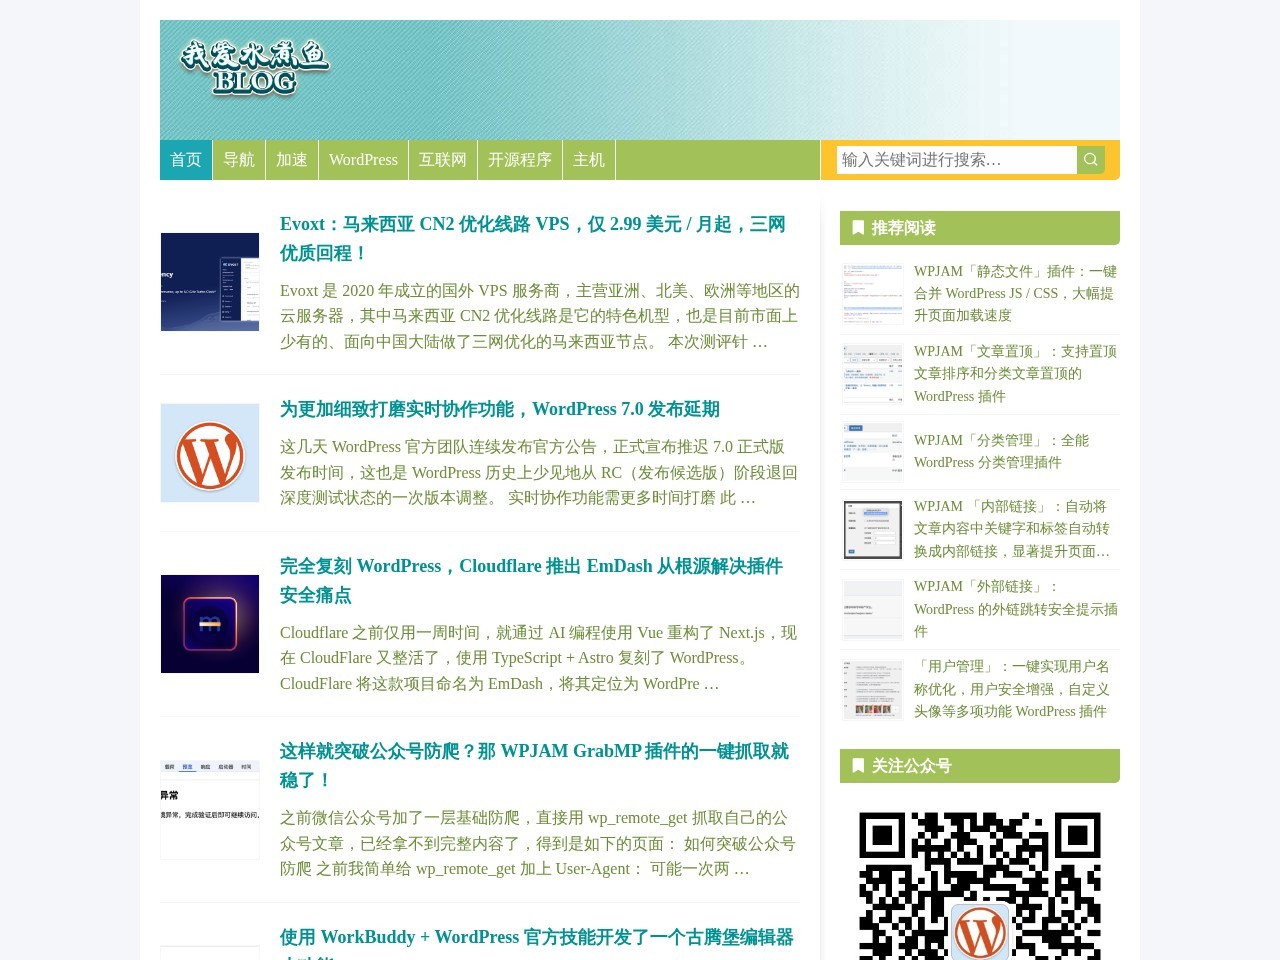The width and height of the screenshot is (1280, 960).
Task: Click the search magnifier icon button
Action: 1090,160
